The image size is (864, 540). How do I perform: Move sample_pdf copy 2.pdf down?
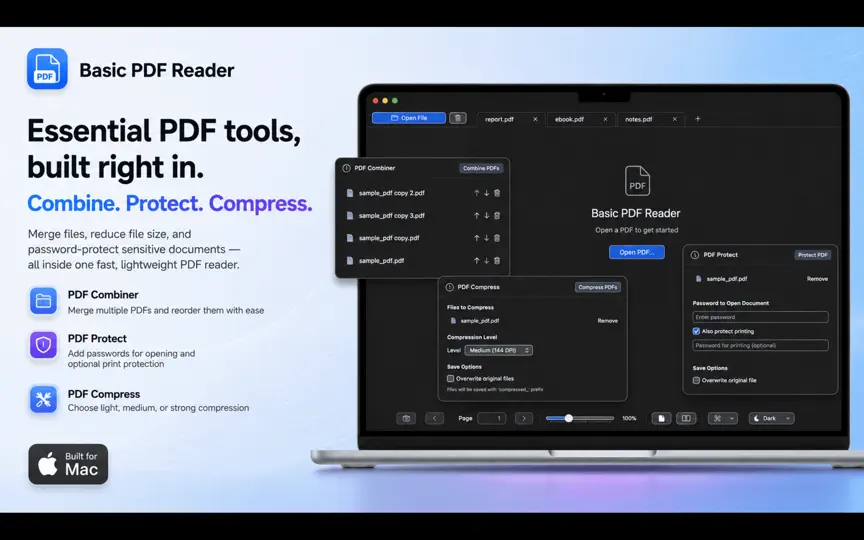tap(487, 193)
